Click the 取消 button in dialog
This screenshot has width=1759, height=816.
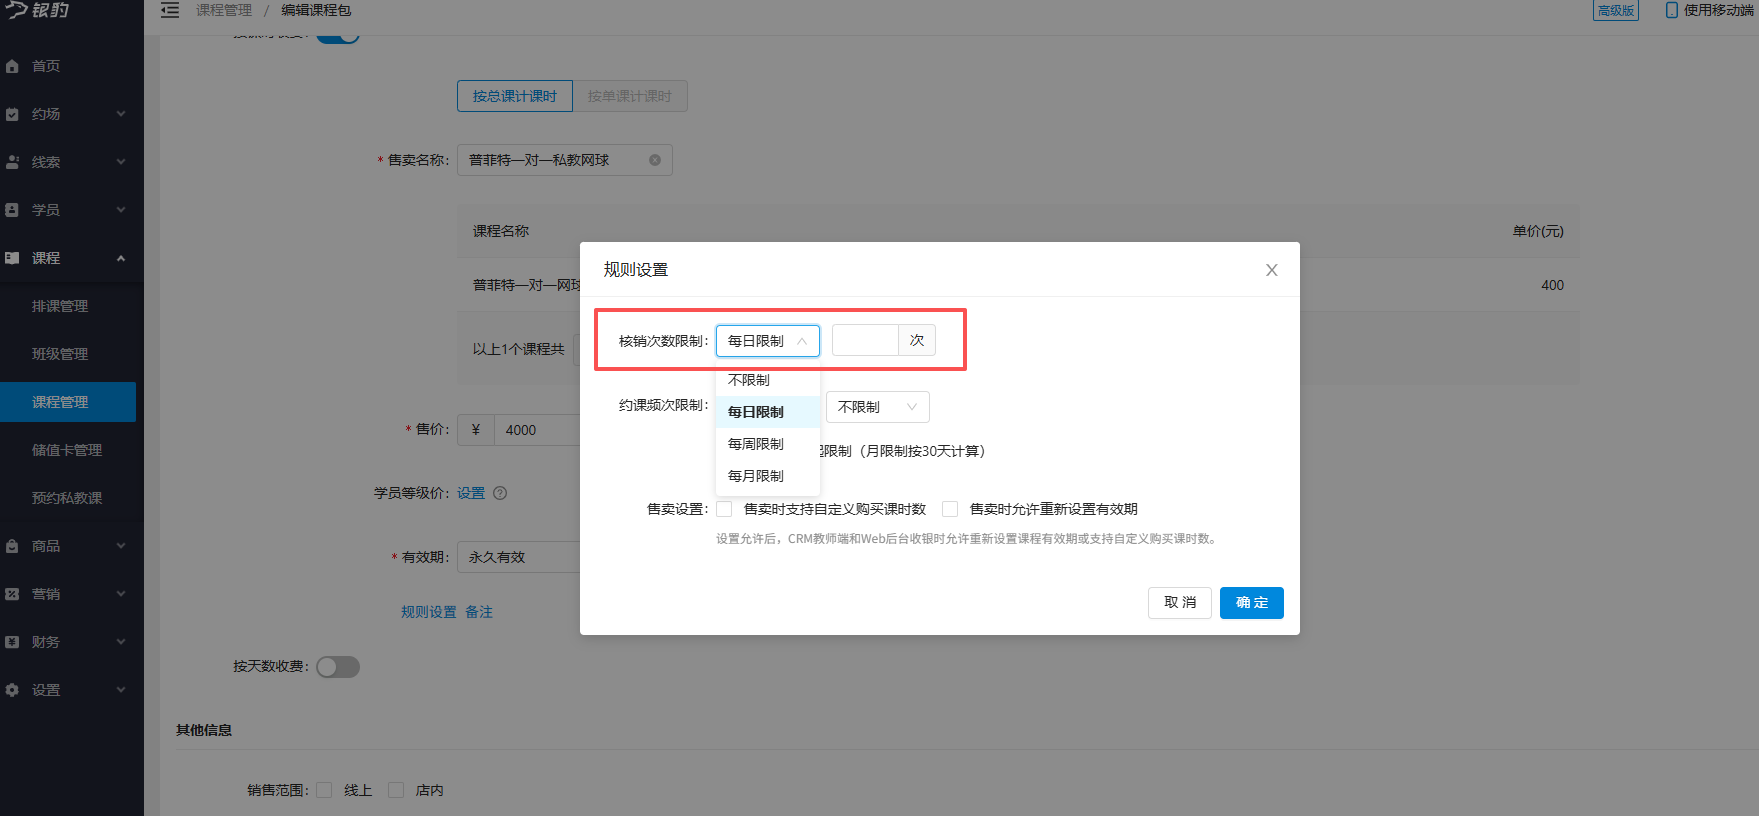pos(1180,603)
